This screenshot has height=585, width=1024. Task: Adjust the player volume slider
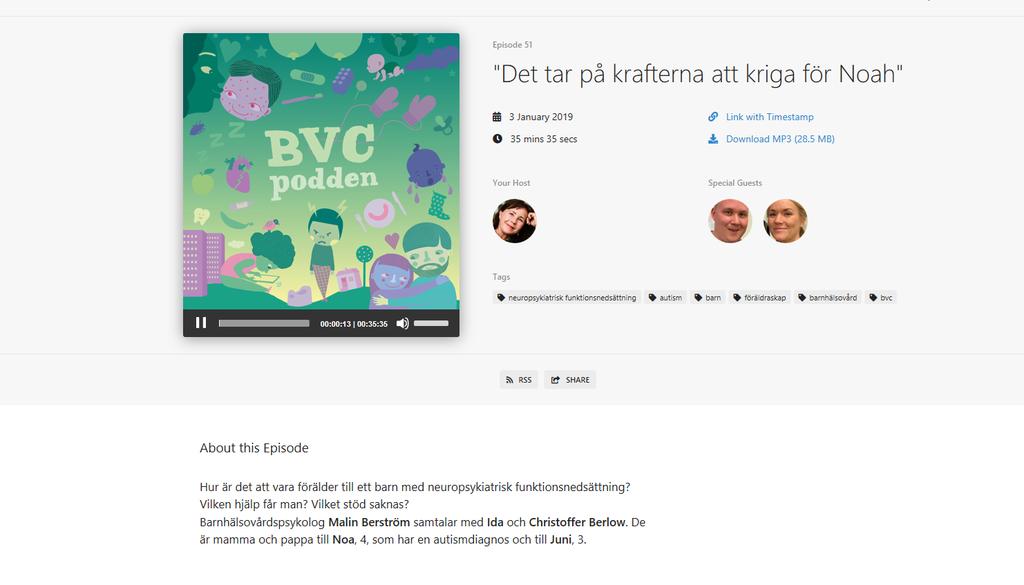[431, 323]
